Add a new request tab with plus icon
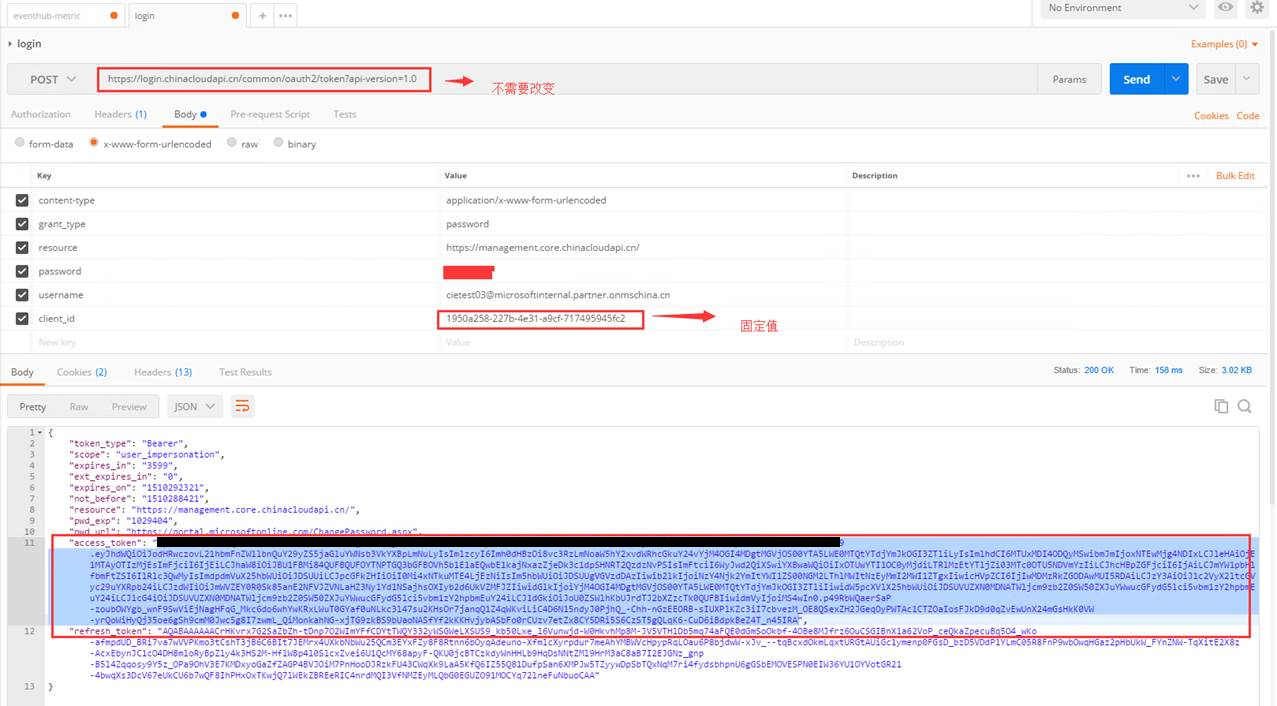This screenshot has width=1277, height=706. coord(263,16)
